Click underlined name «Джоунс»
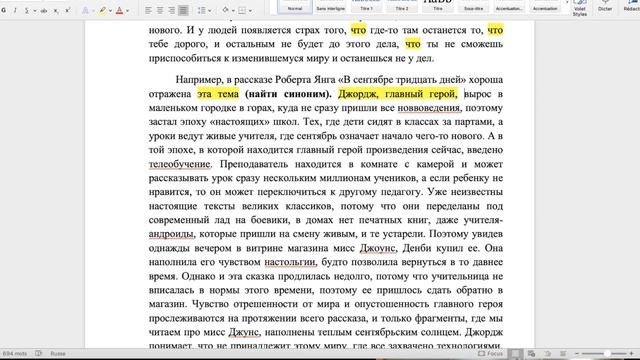The image size is (640, 360). coord(378,248)
